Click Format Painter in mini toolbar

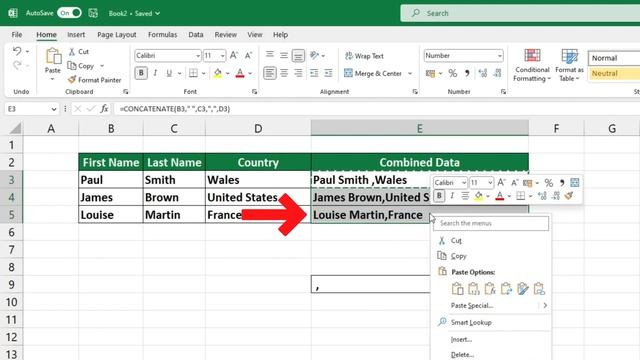(x=569, y=196)
